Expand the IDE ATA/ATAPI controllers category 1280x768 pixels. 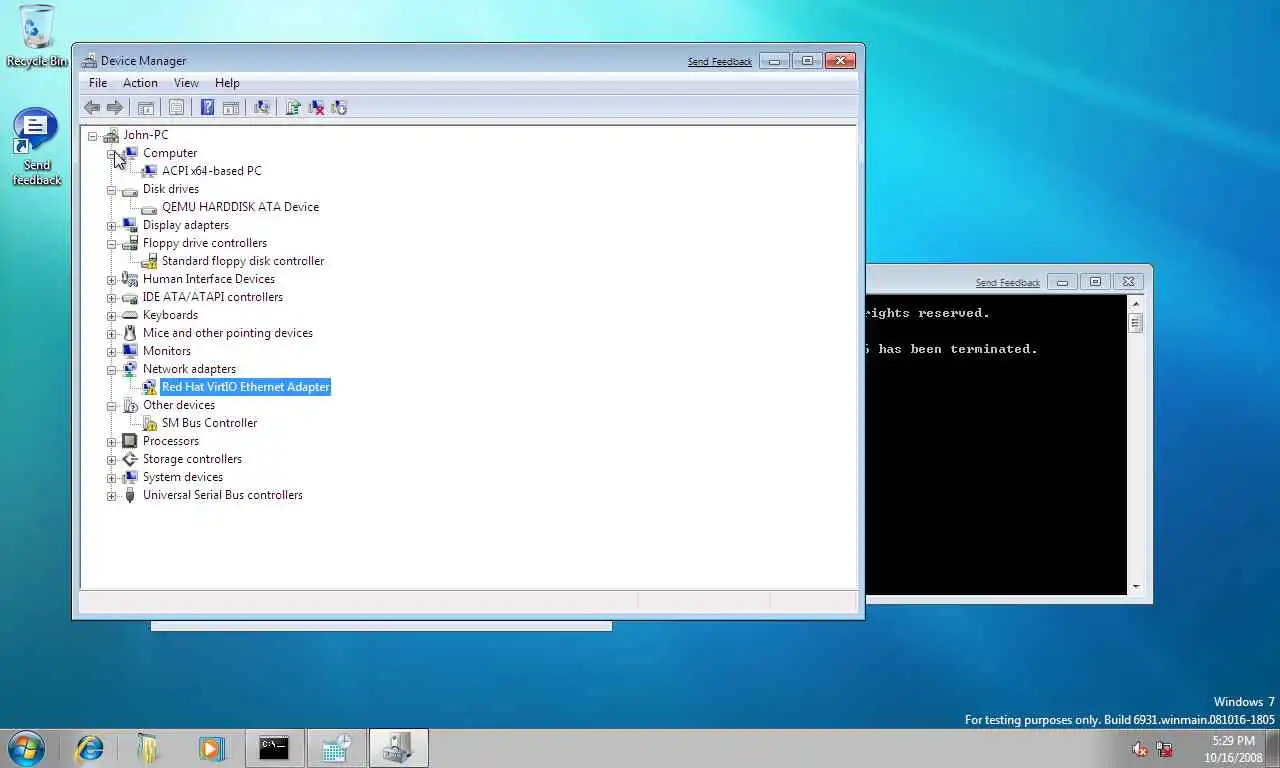coord(112,298)
